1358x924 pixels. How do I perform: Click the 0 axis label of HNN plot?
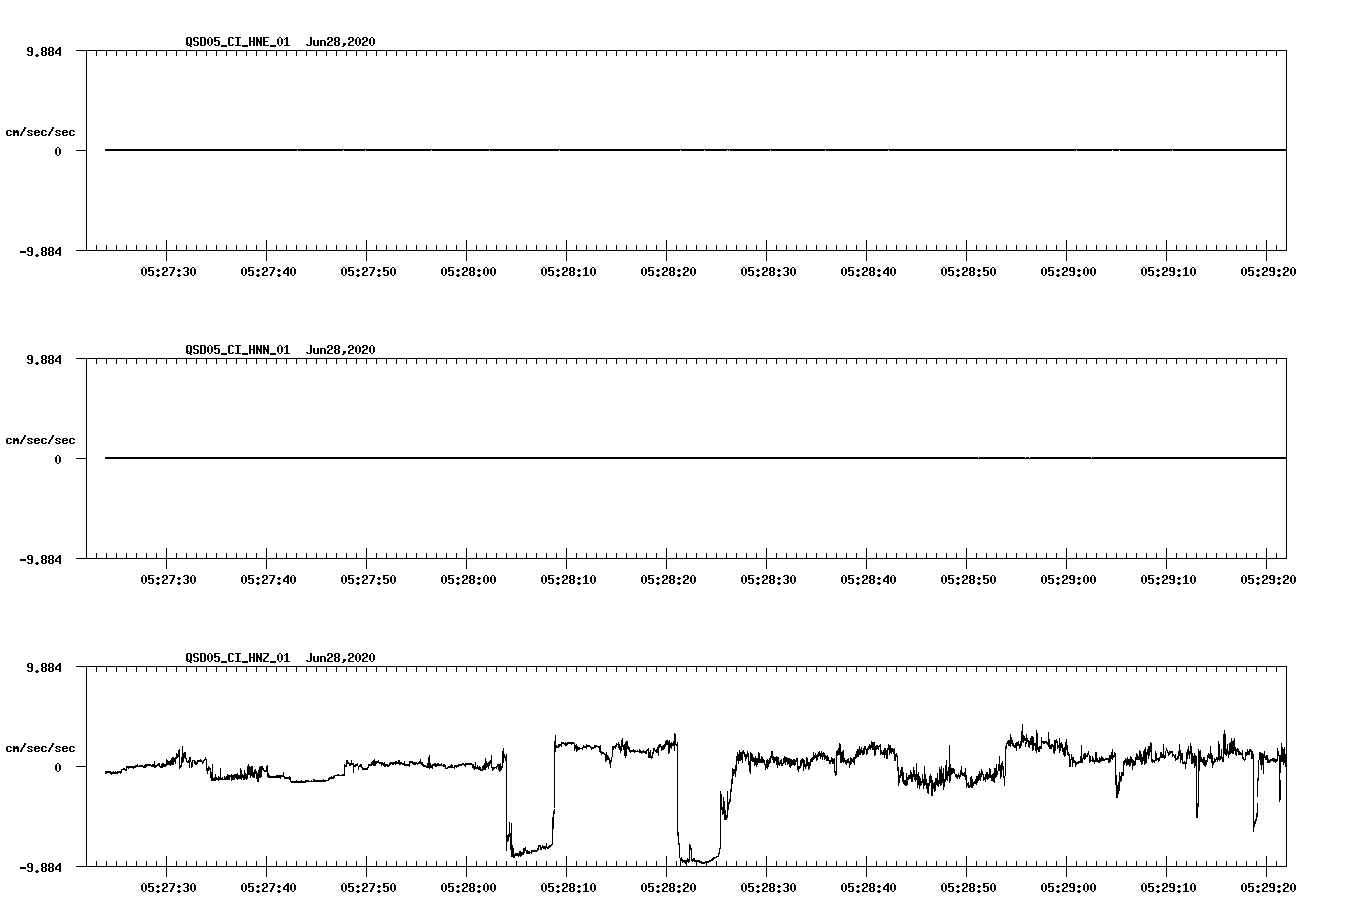pos(58,459)
